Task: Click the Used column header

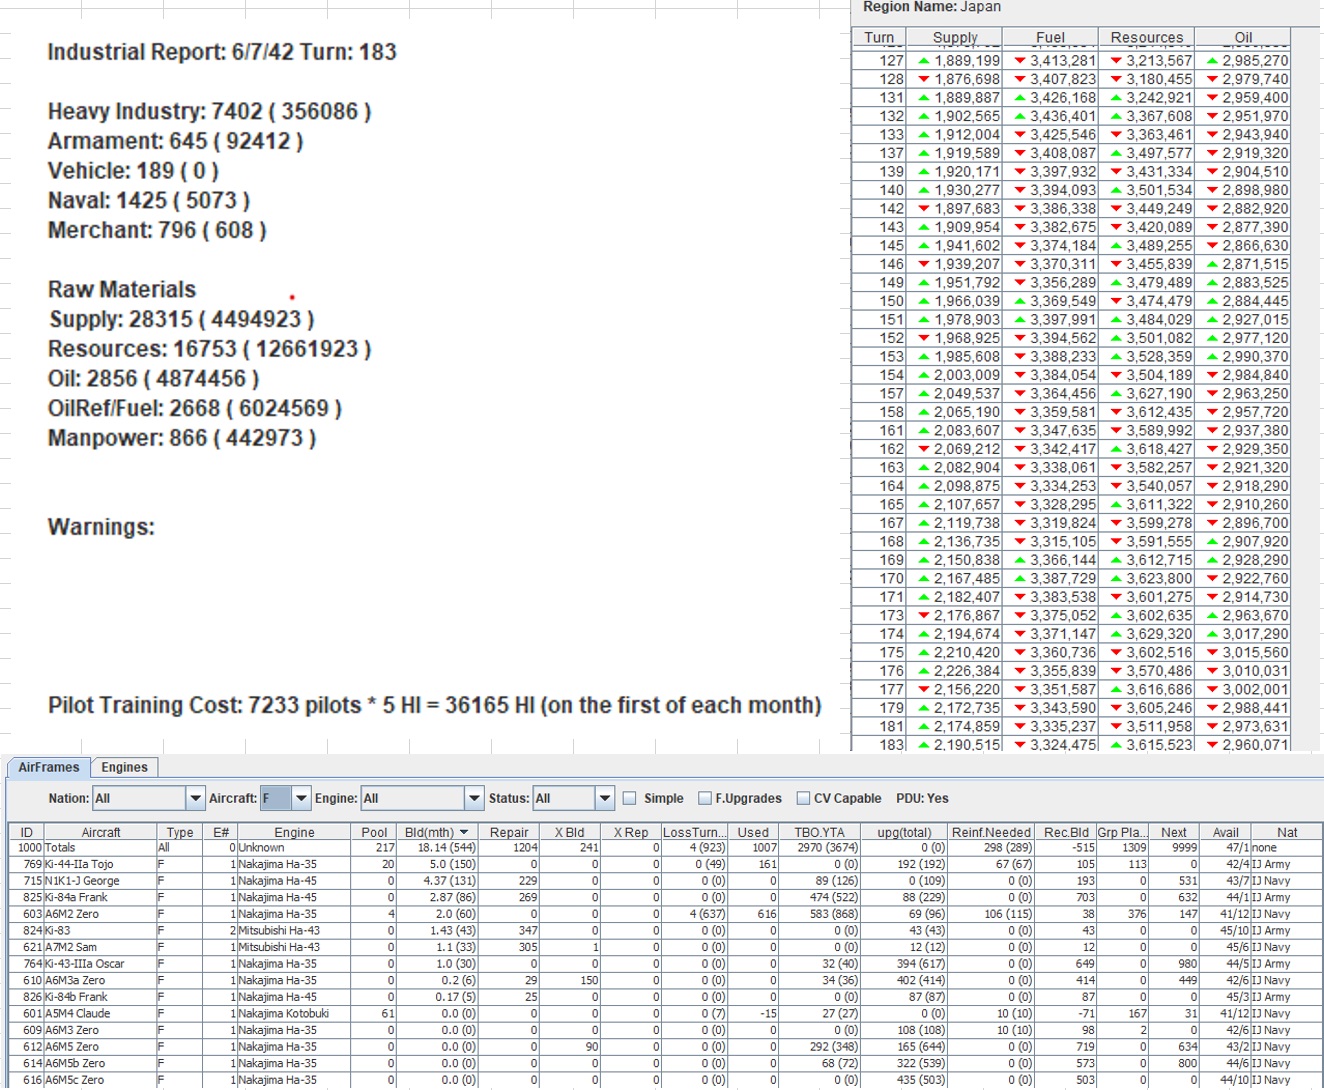Action: coord(753,832)
